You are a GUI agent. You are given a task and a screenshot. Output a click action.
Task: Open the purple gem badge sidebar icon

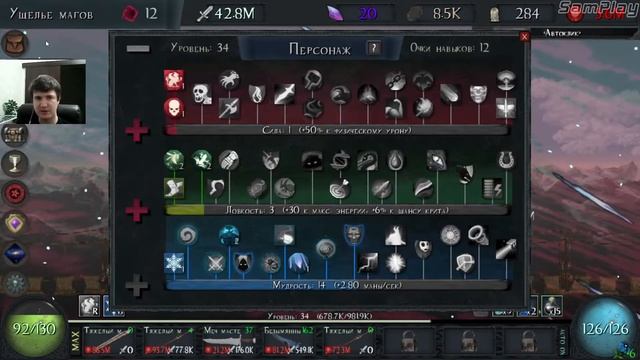pyautogui.click(x=15, y=223)
